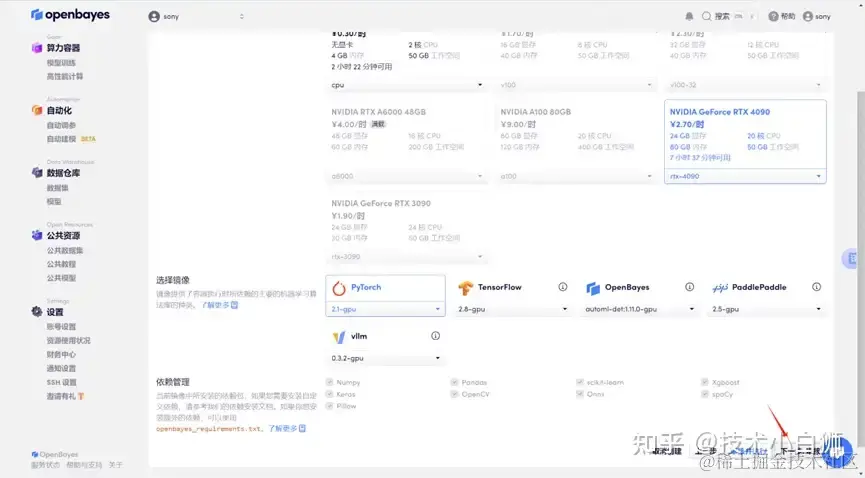The image size is (865, 478).
Task: Click 了解更多 link under 依赖管理
Action: pos(287,428)
